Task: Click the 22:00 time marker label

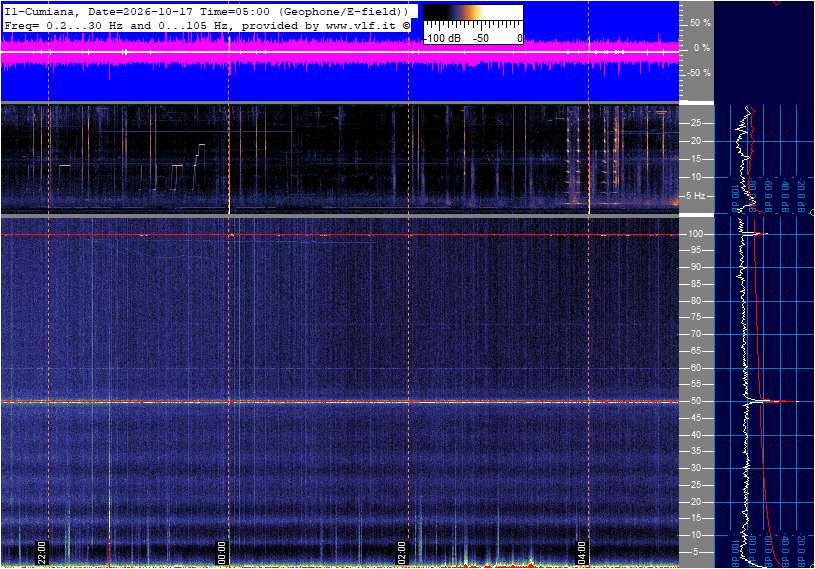Action: tap(42, 552)
